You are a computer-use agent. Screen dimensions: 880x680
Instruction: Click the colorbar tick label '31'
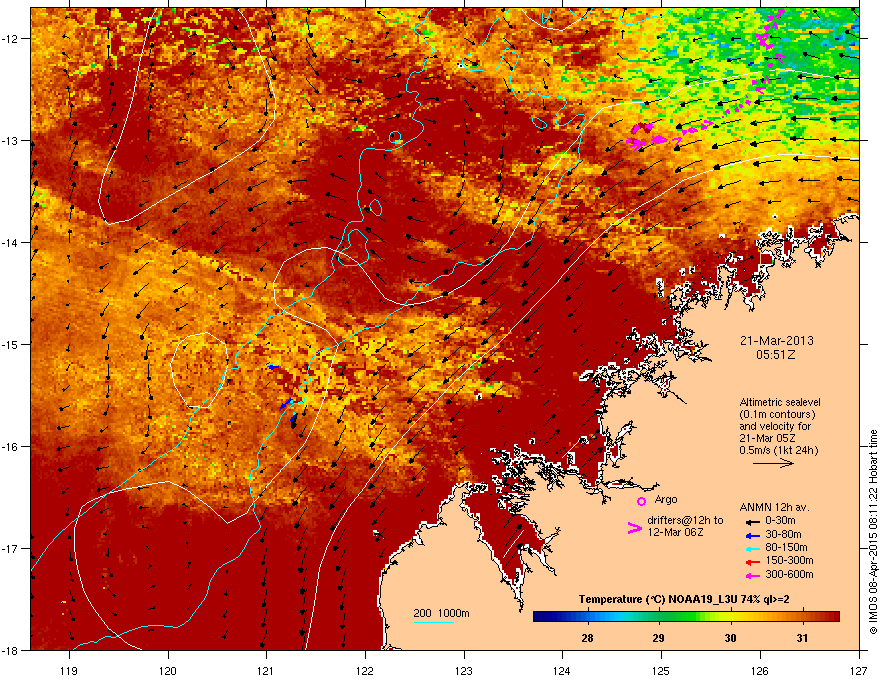pos(803,638)
